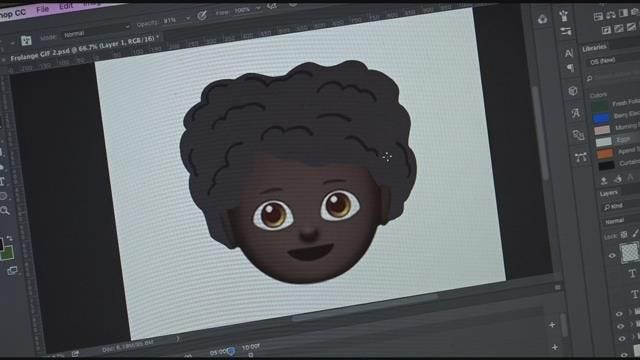Select the pale Eggs library color swatch
Image resolution: width=640 pixels, height=360 pixels.
click(604, 142)
